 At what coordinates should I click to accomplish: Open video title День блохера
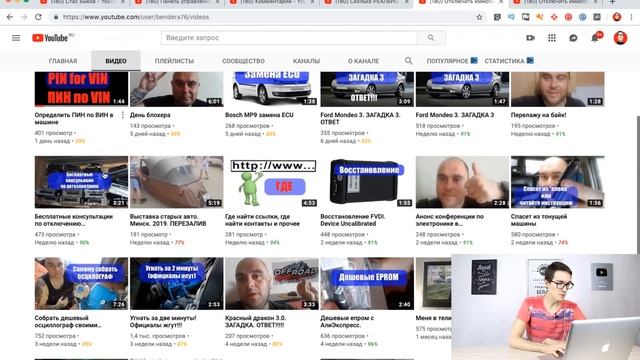[150, 115]
